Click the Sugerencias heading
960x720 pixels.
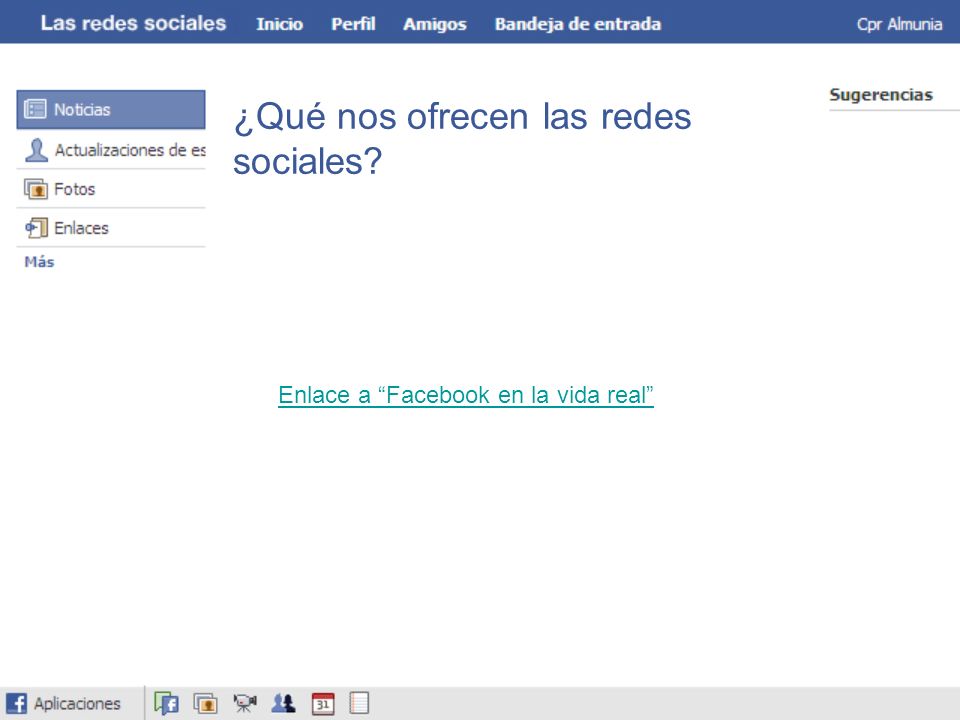tap(881, 95)
